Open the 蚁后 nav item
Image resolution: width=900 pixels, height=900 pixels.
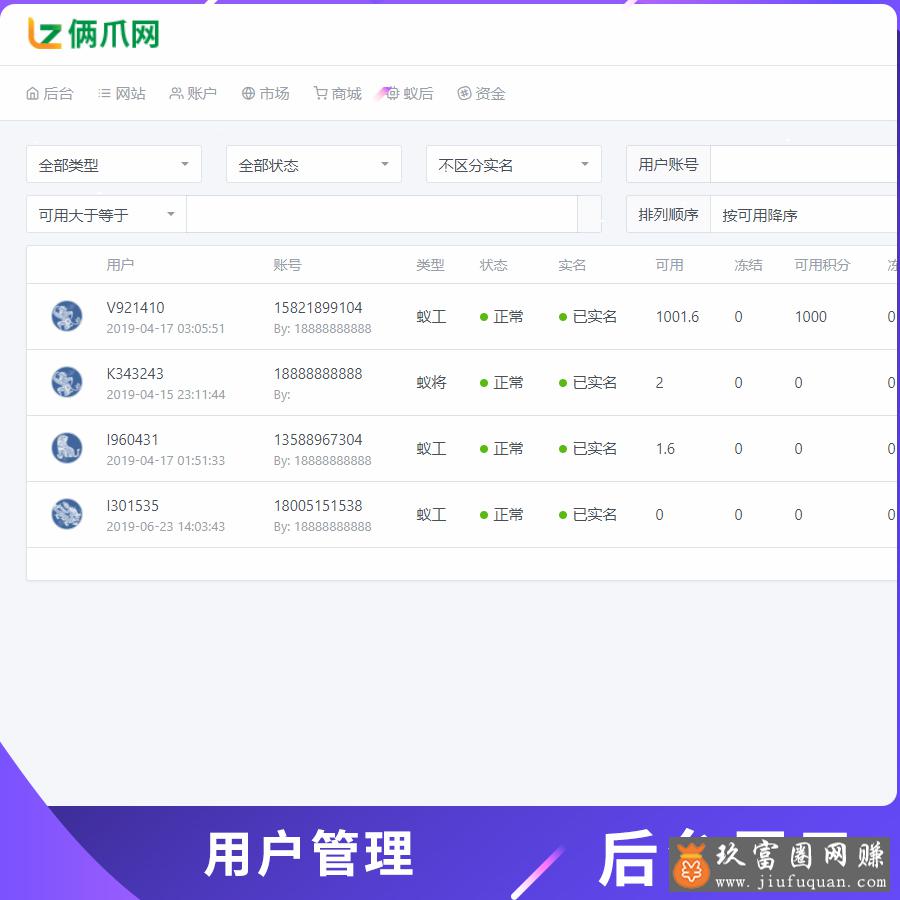pyautogui.click(x=409, y=94)
